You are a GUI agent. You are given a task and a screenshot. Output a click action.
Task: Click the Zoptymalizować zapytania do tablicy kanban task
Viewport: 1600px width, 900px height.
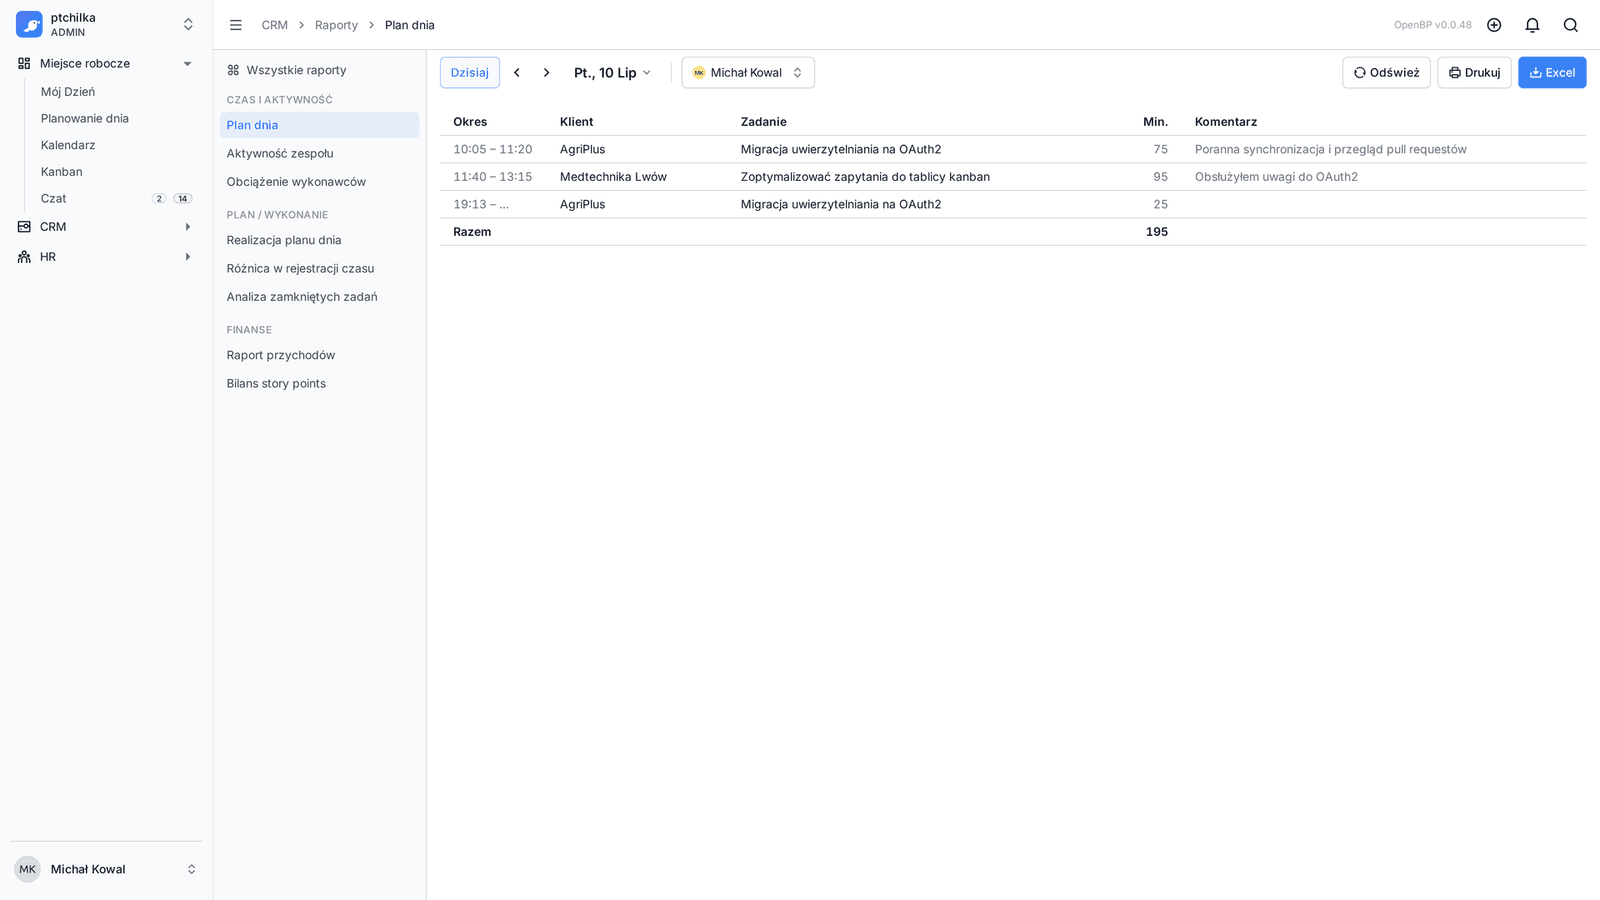pyautogui.click(x=865, y=177)
